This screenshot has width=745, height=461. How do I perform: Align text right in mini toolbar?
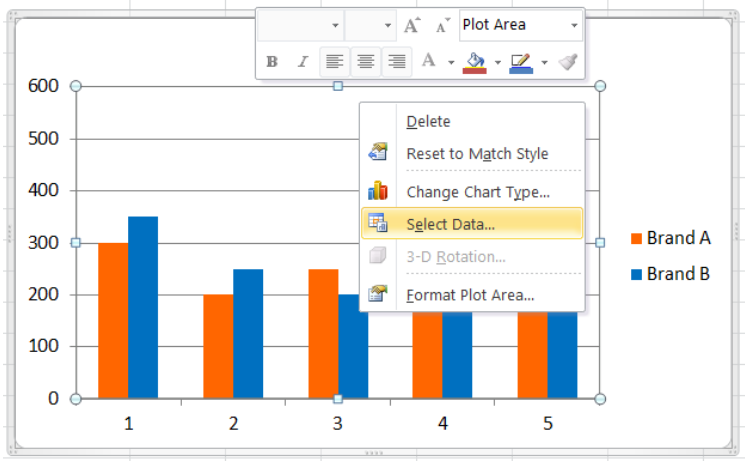coord(396,62)
